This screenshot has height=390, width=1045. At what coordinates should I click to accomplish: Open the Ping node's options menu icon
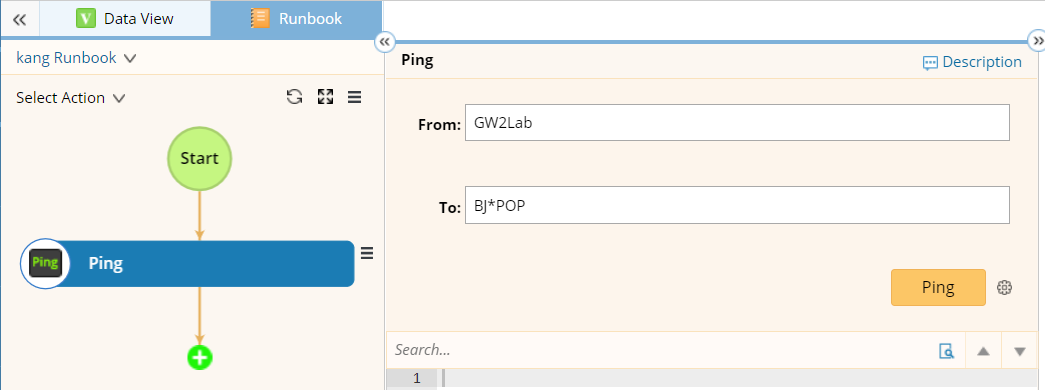367,253
